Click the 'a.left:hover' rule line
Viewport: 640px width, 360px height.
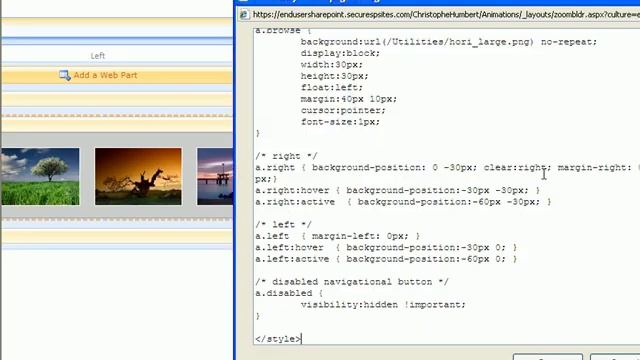pos(386,247)
